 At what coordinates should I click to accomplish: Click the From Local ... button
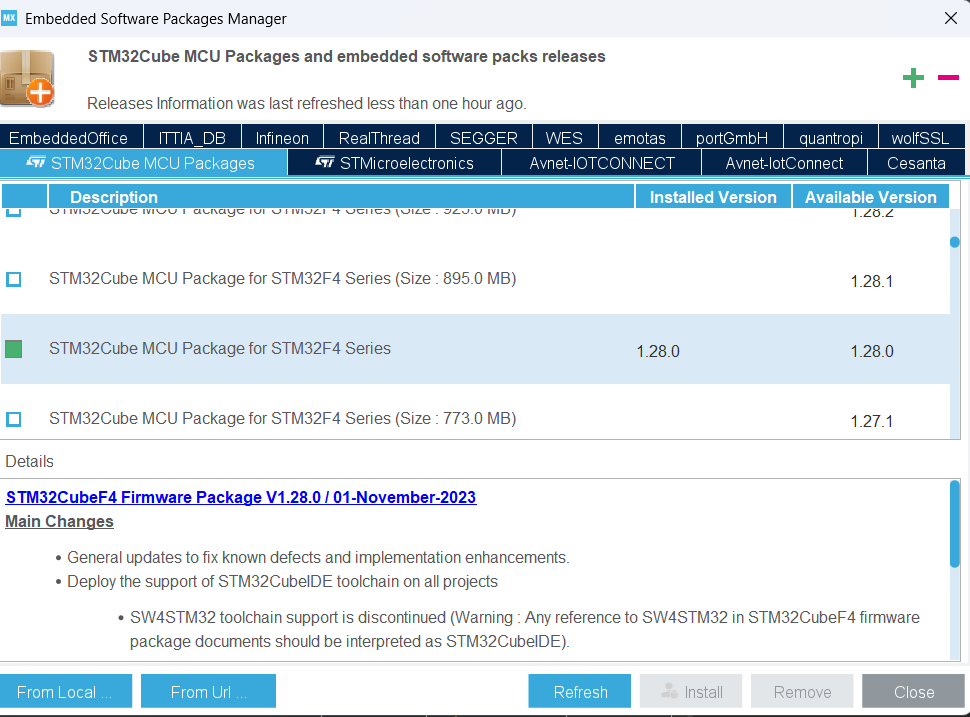[x=66, y=691]
